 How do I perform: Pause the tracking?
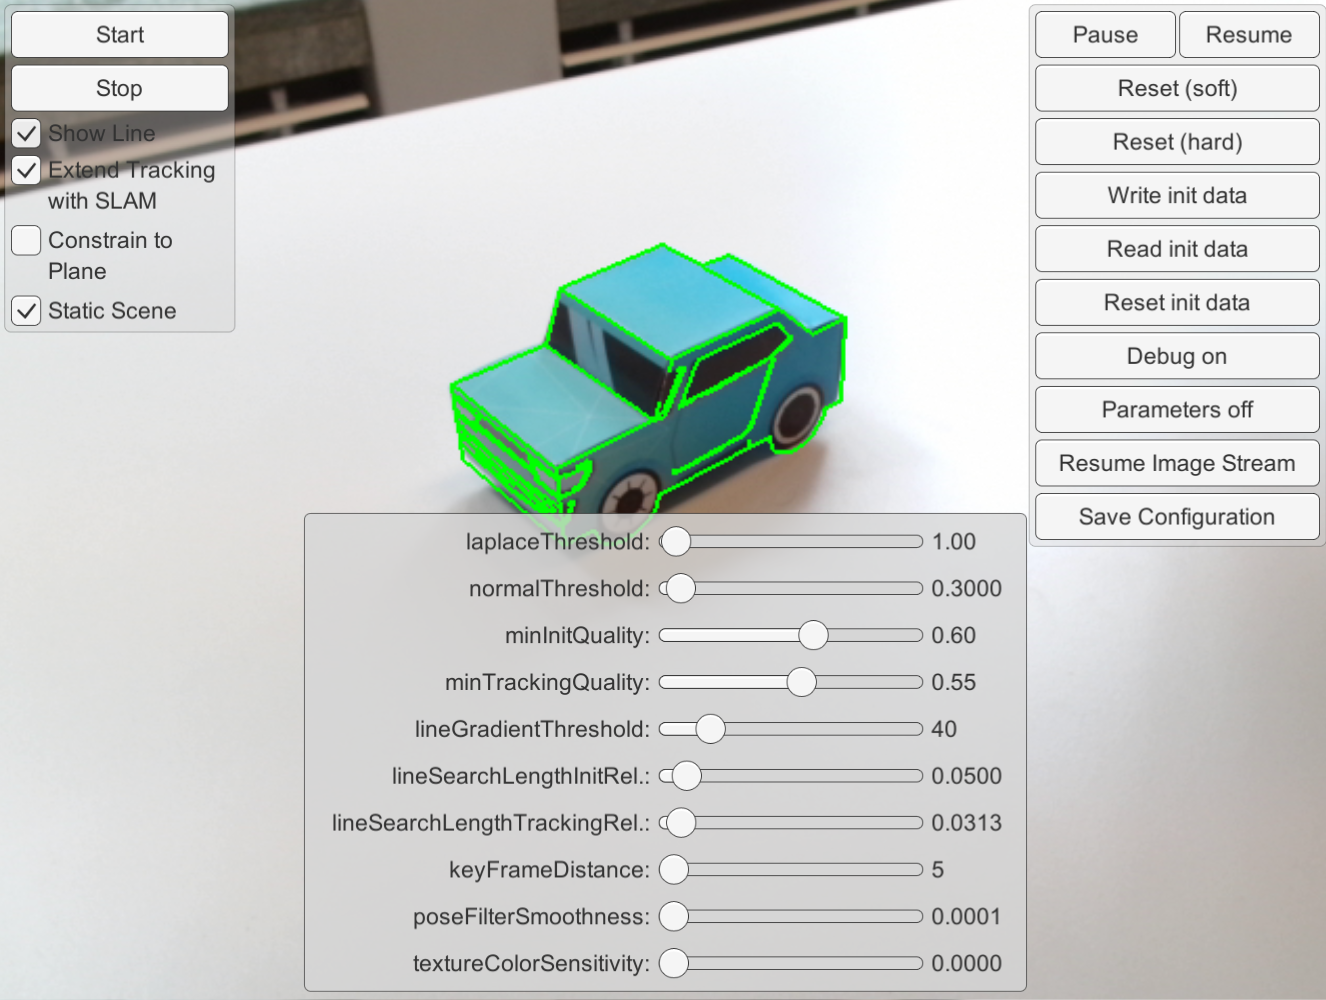coord(1105,35)
